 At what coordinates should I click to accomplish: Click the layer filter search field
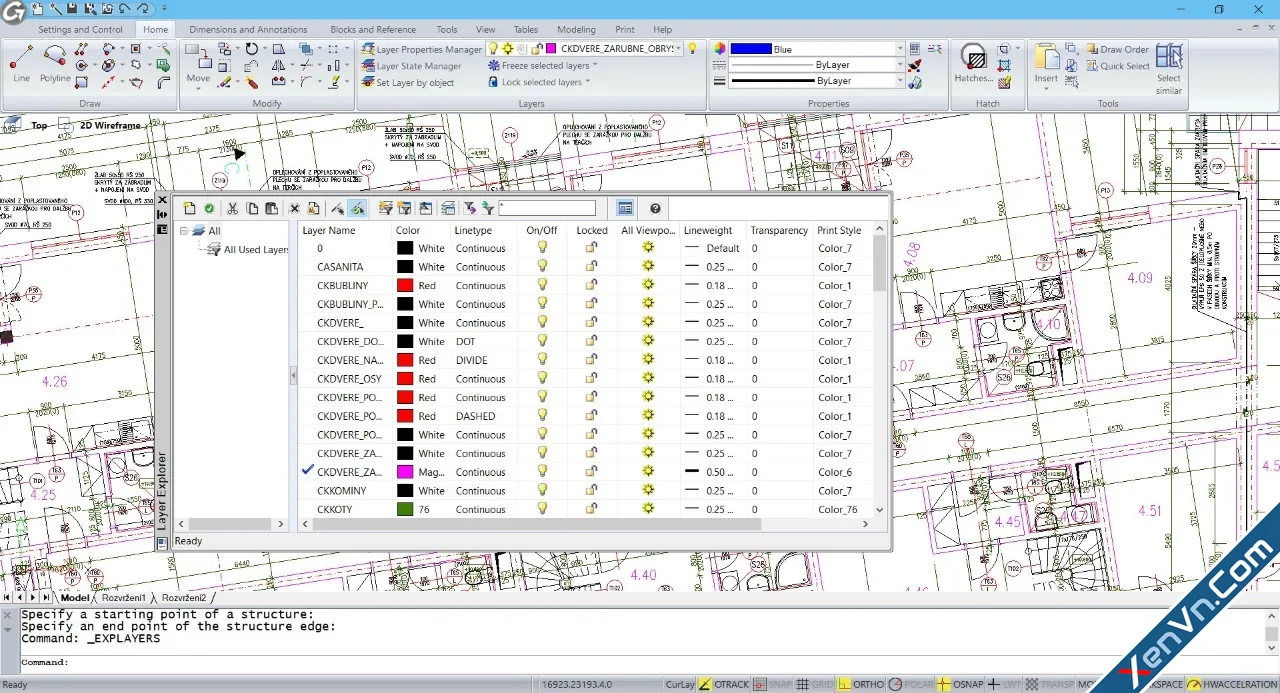[547, 208]
